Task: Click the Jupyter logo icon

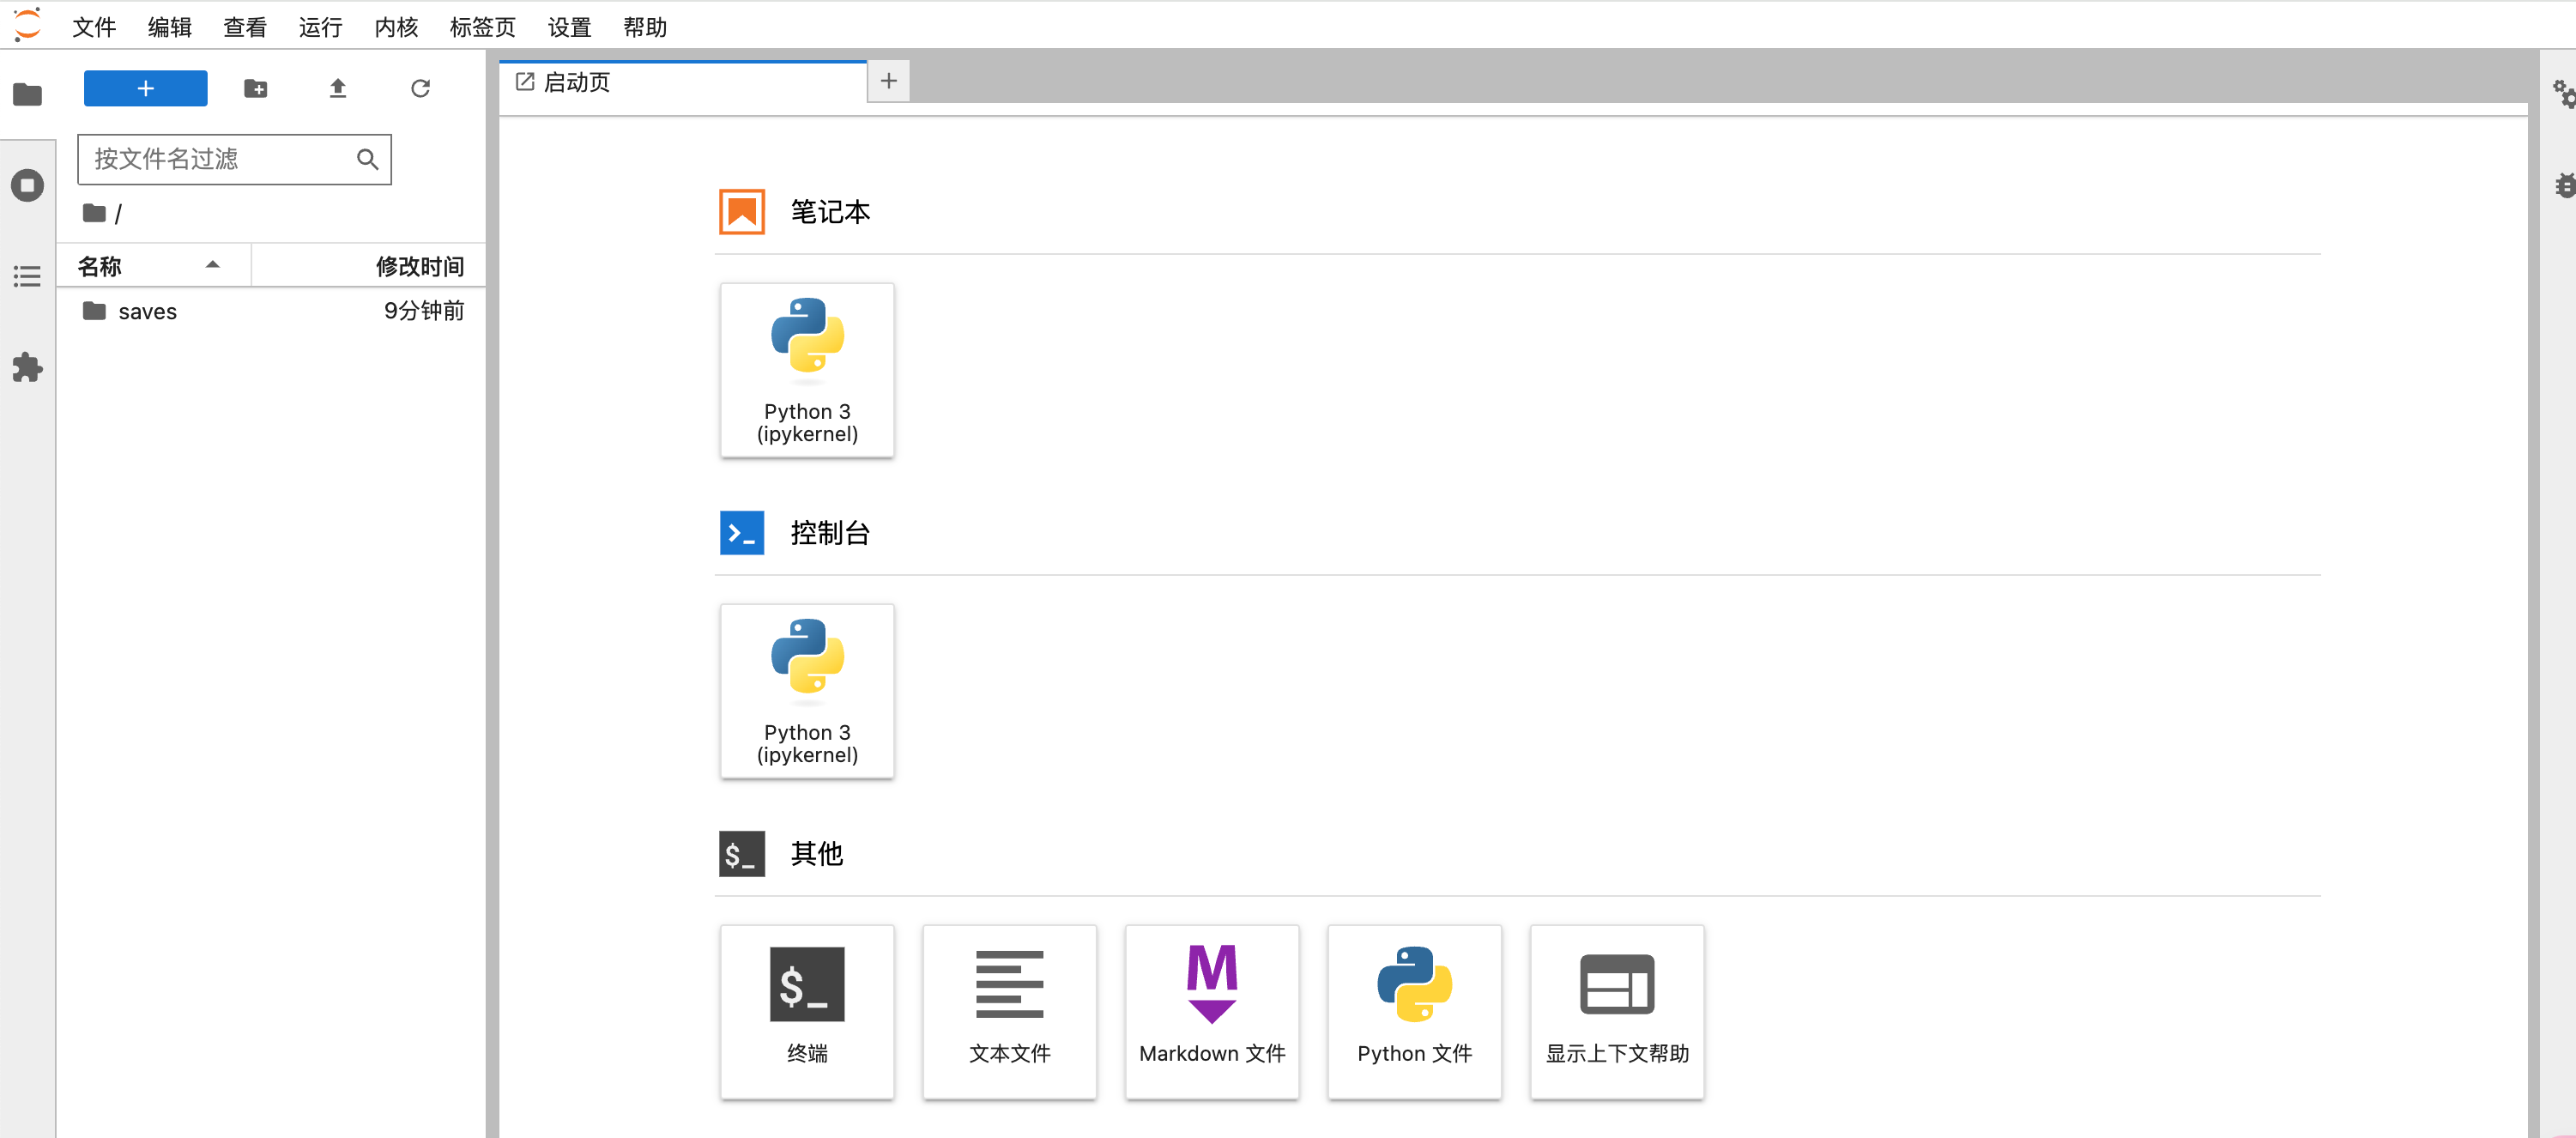Action: 27,25
